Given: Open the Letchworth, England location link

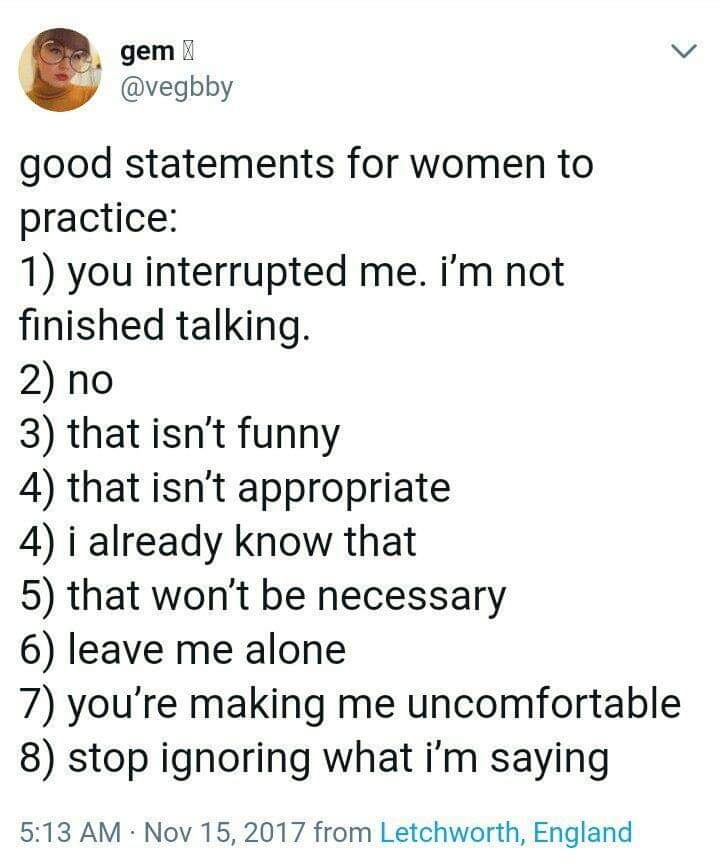Looking at the screenshot, I should [506, 832].
